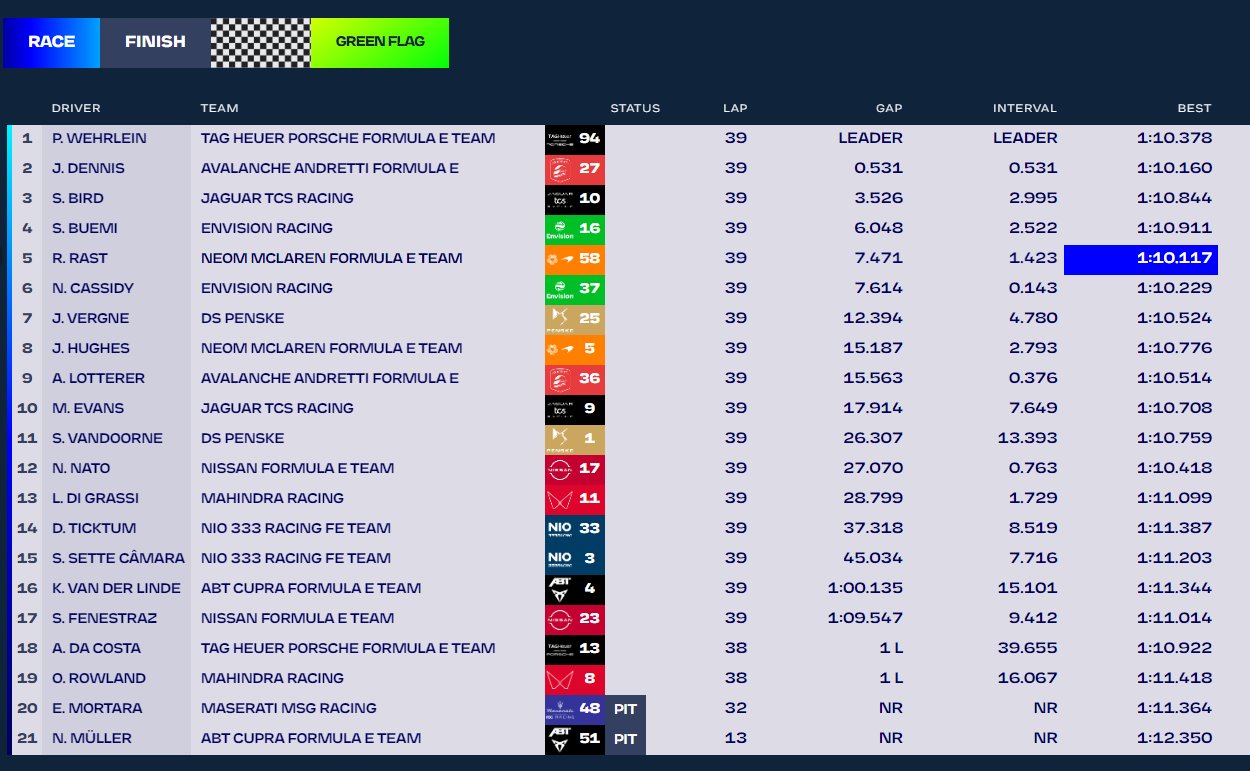Click driver name K. VAN DER LINDE
This screenshot has height=771, width=1250.
point(117,588)
